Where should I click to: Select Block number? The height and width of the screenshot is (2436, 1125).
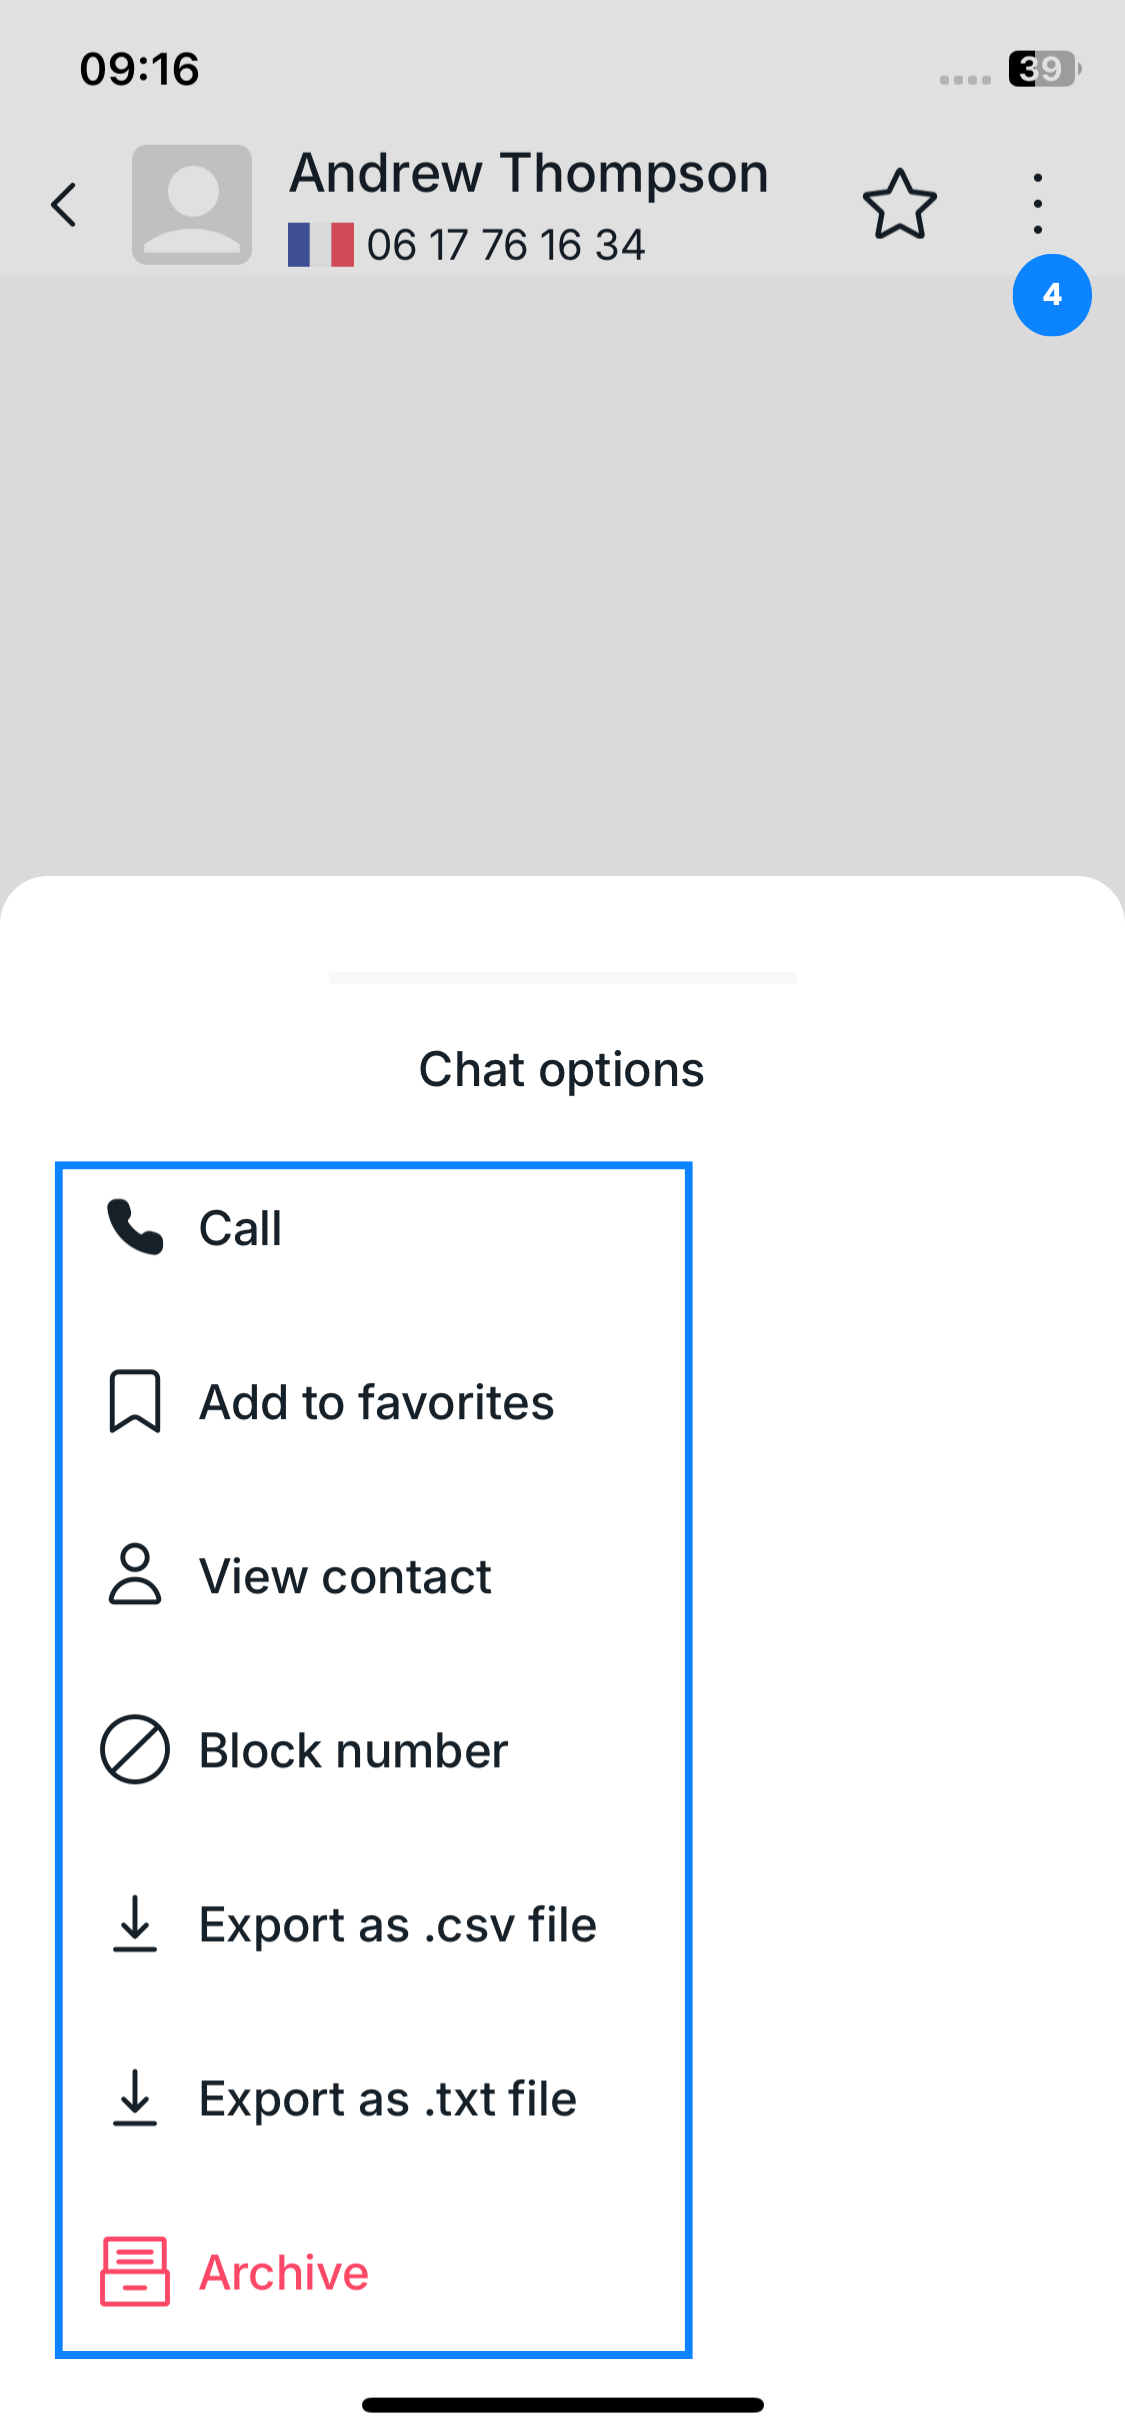coord(353,1750)
